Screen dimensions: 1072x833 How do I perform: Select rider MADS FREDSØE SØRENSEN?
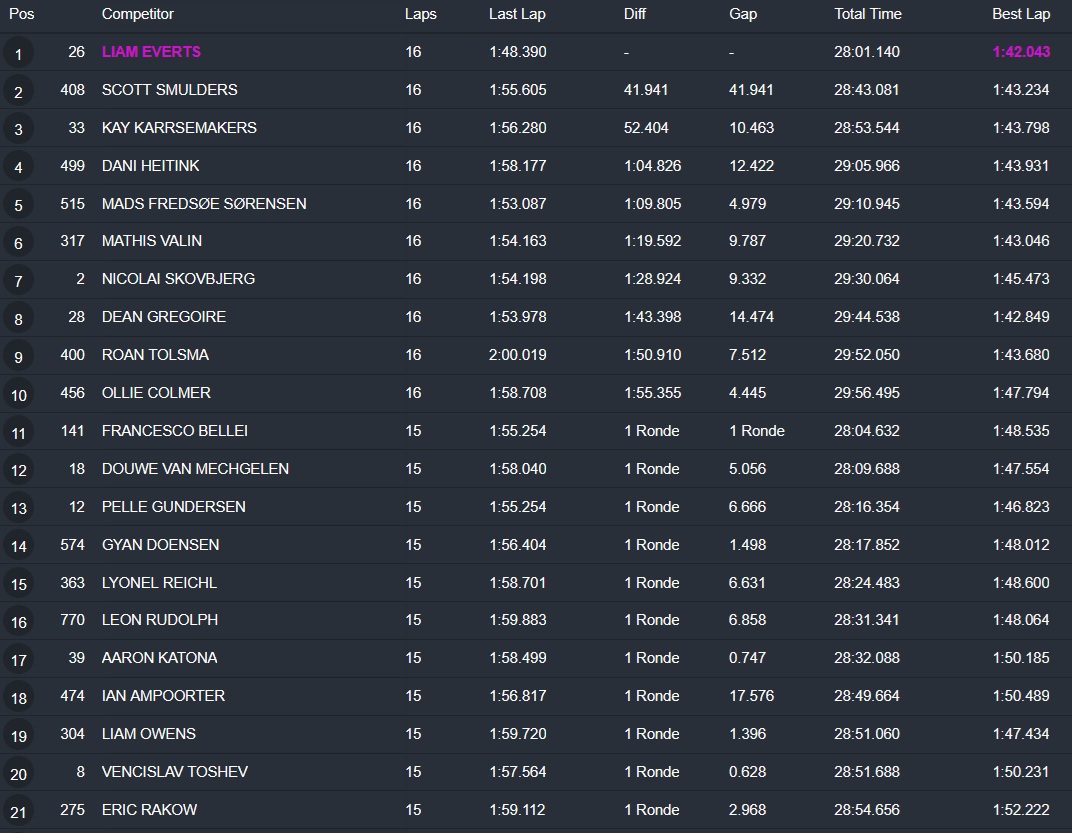tap(204, 204)
